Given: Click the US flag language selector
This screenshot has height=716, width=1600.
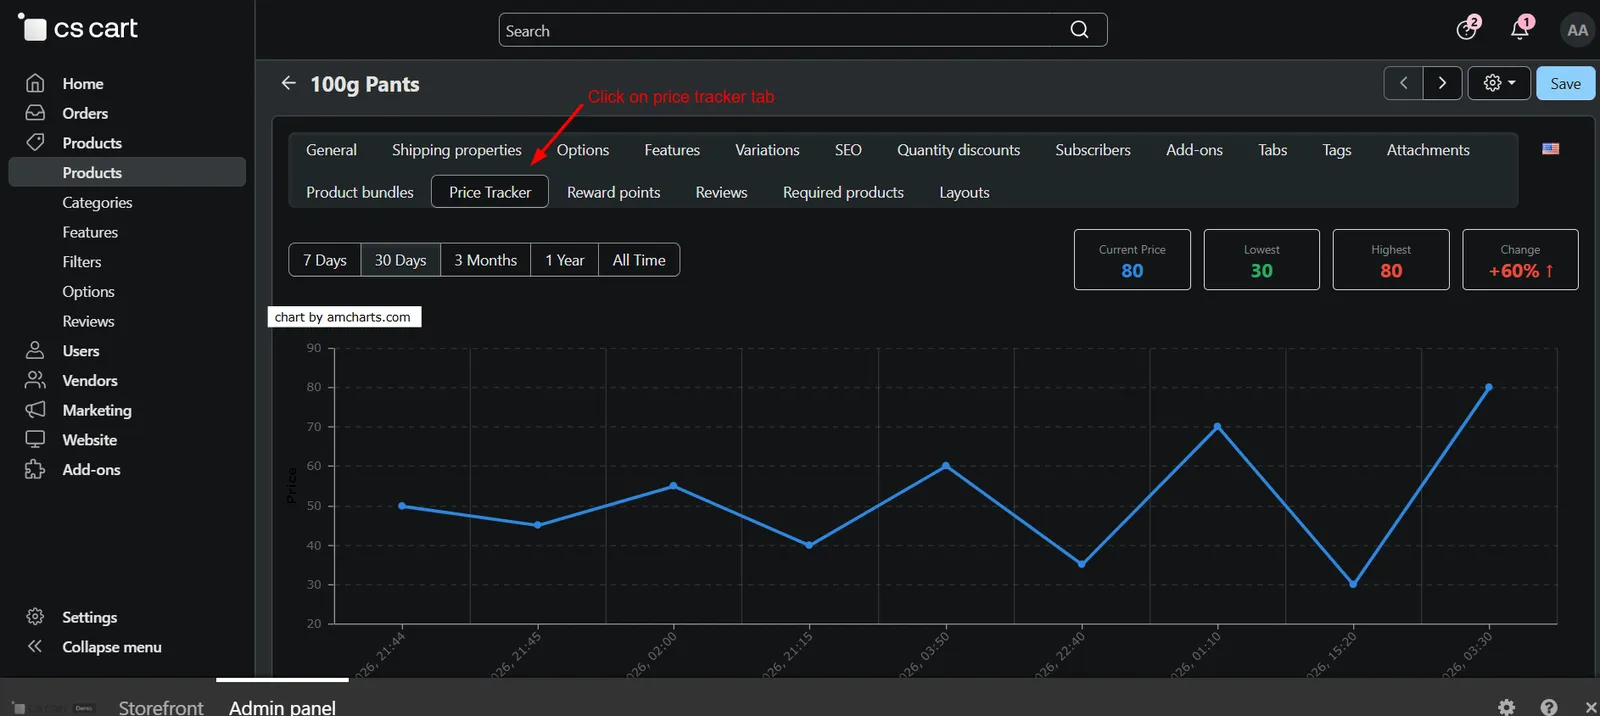Looking at the screenshot, I should pyautogui.click(x=1550, y=149).
